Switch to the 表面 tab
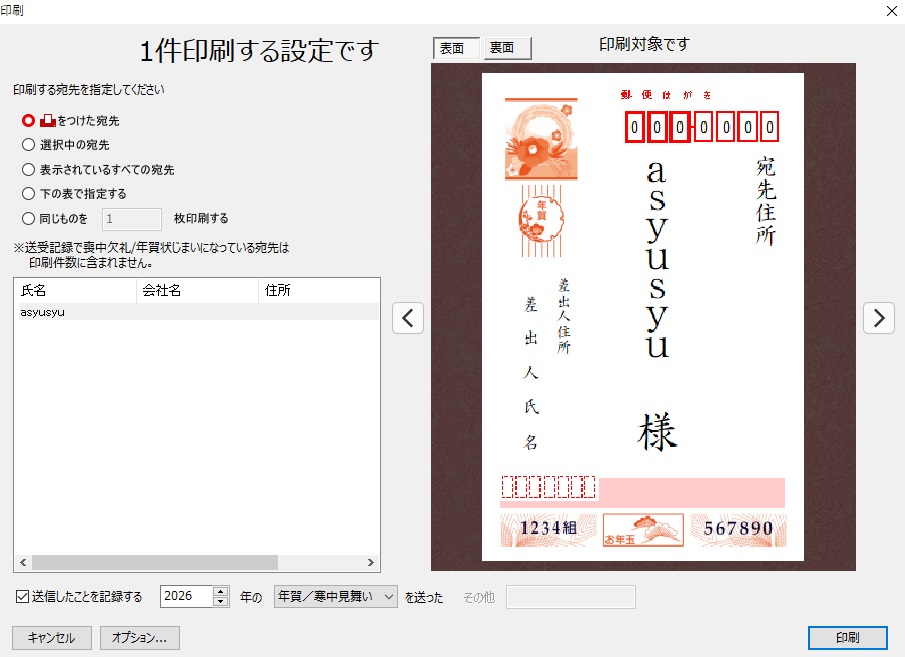Viewport: 905px width, 657px height. (x=455, y=48)
